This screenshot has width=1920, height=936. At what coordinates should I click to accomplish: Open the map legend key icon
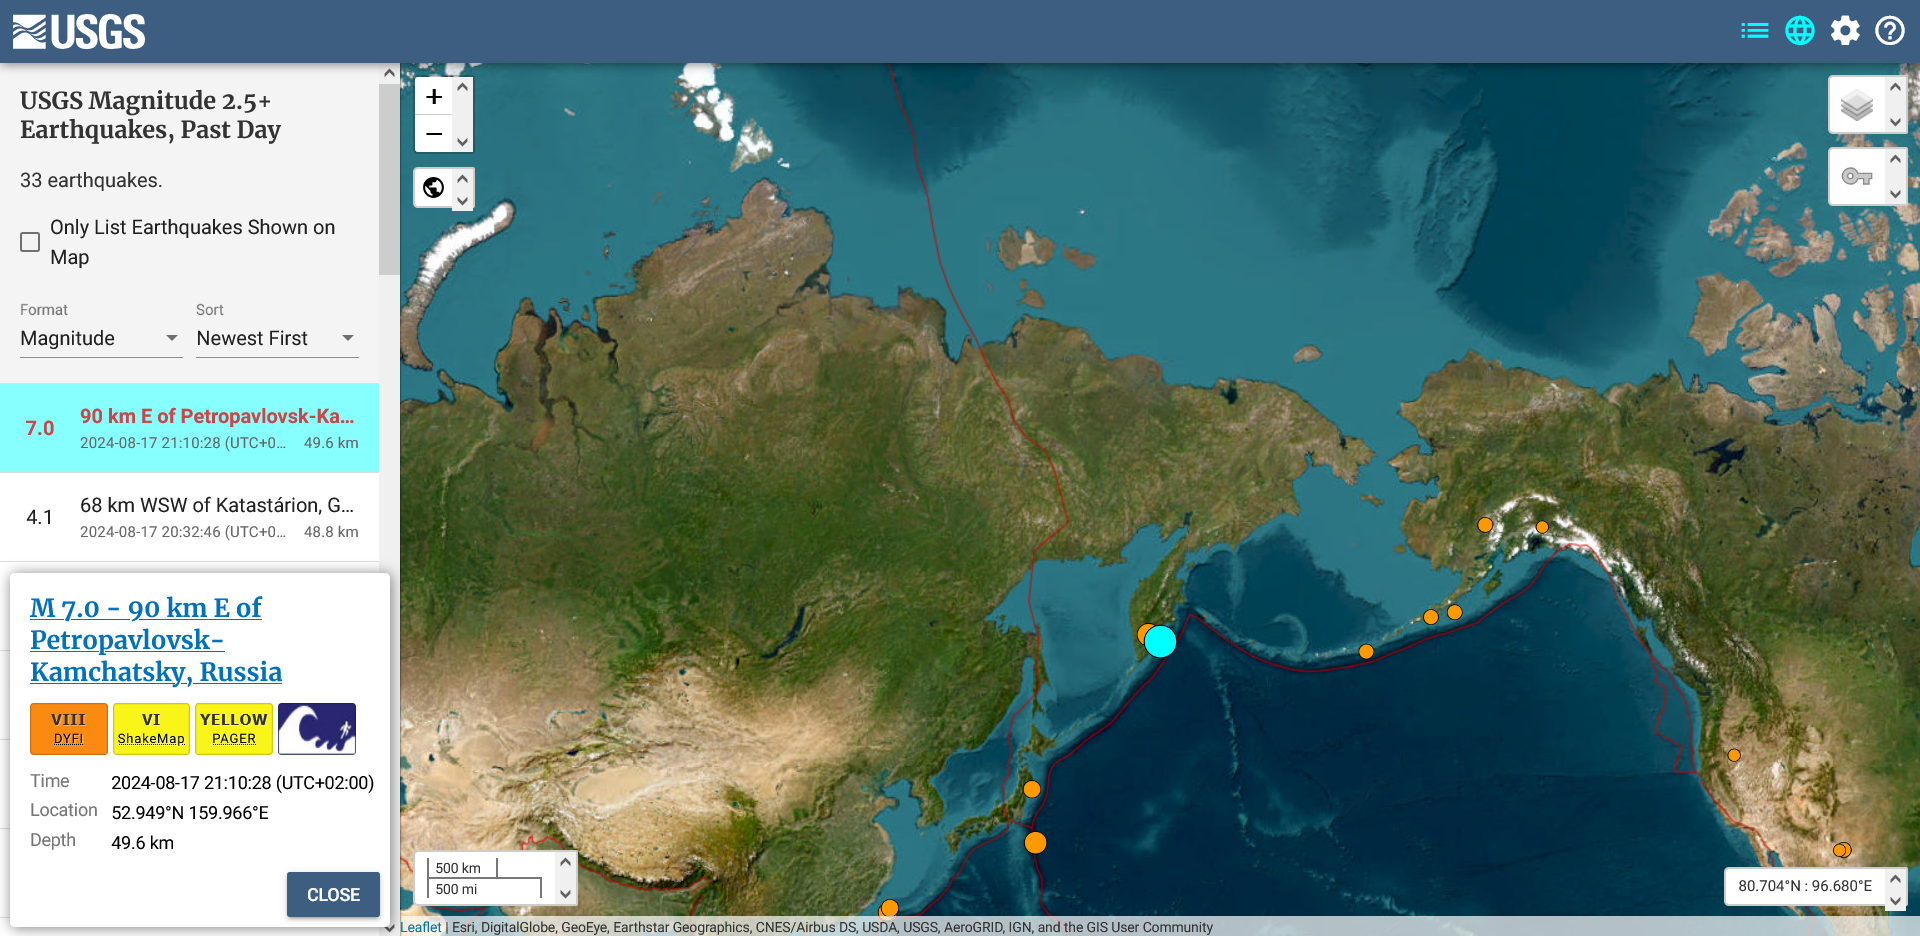point(1857,176)
